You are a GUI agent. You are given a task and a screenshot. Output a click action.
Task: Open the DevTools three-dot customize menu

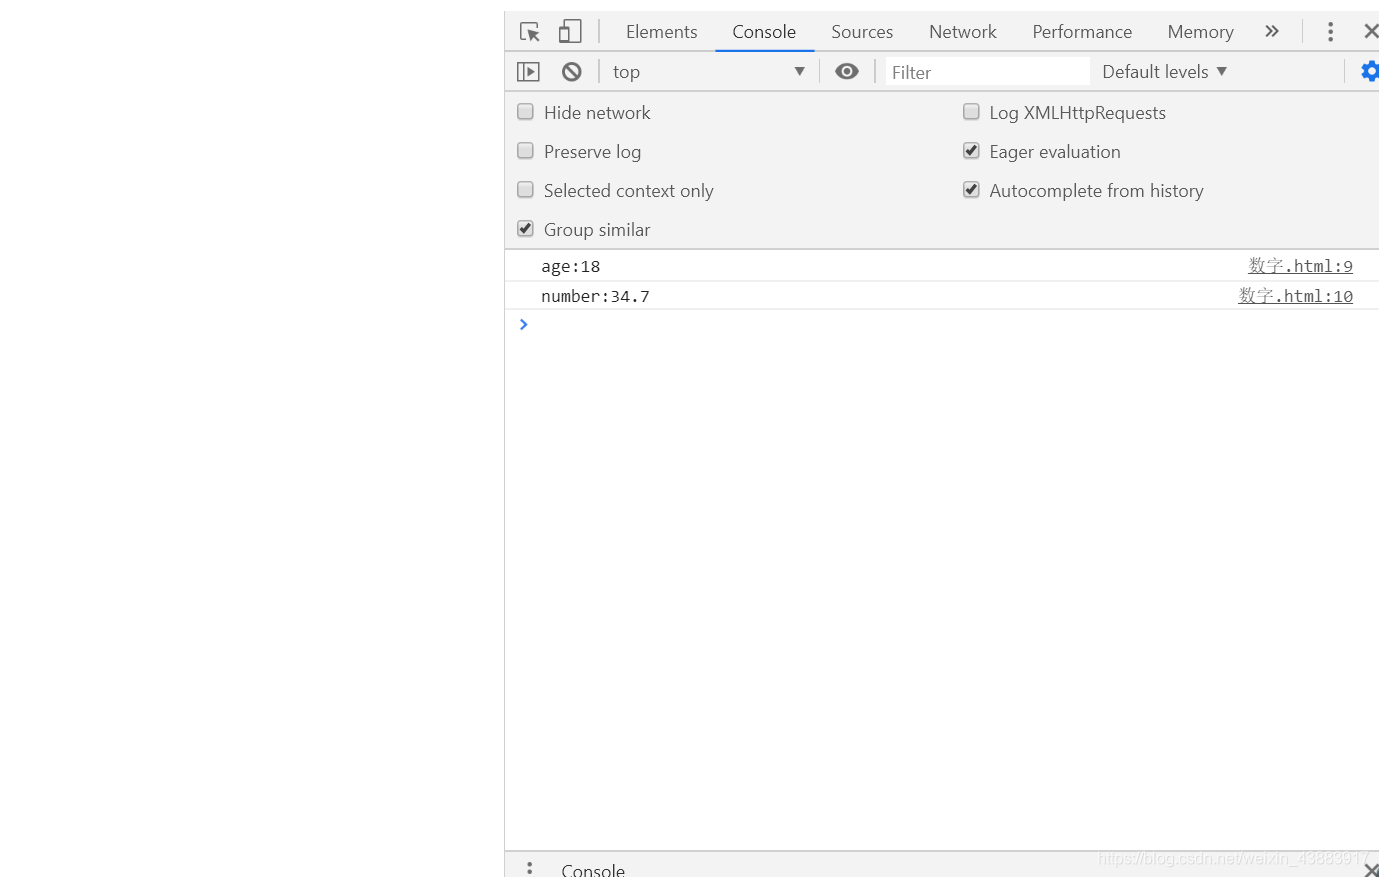(1330, 32)
